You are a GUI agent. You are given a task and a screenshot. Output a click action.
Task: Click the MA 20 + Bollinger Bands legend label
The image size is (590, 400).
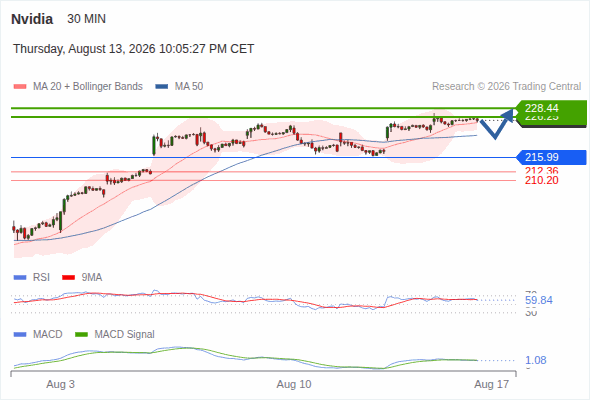coord(88,87)
